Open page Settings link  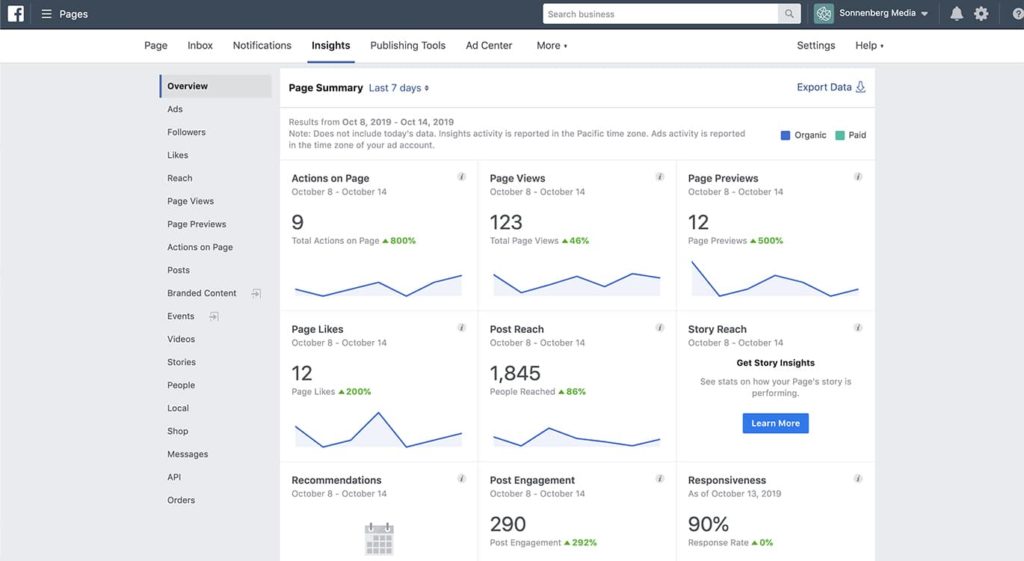pyautogui.click(x=816, y=45)
